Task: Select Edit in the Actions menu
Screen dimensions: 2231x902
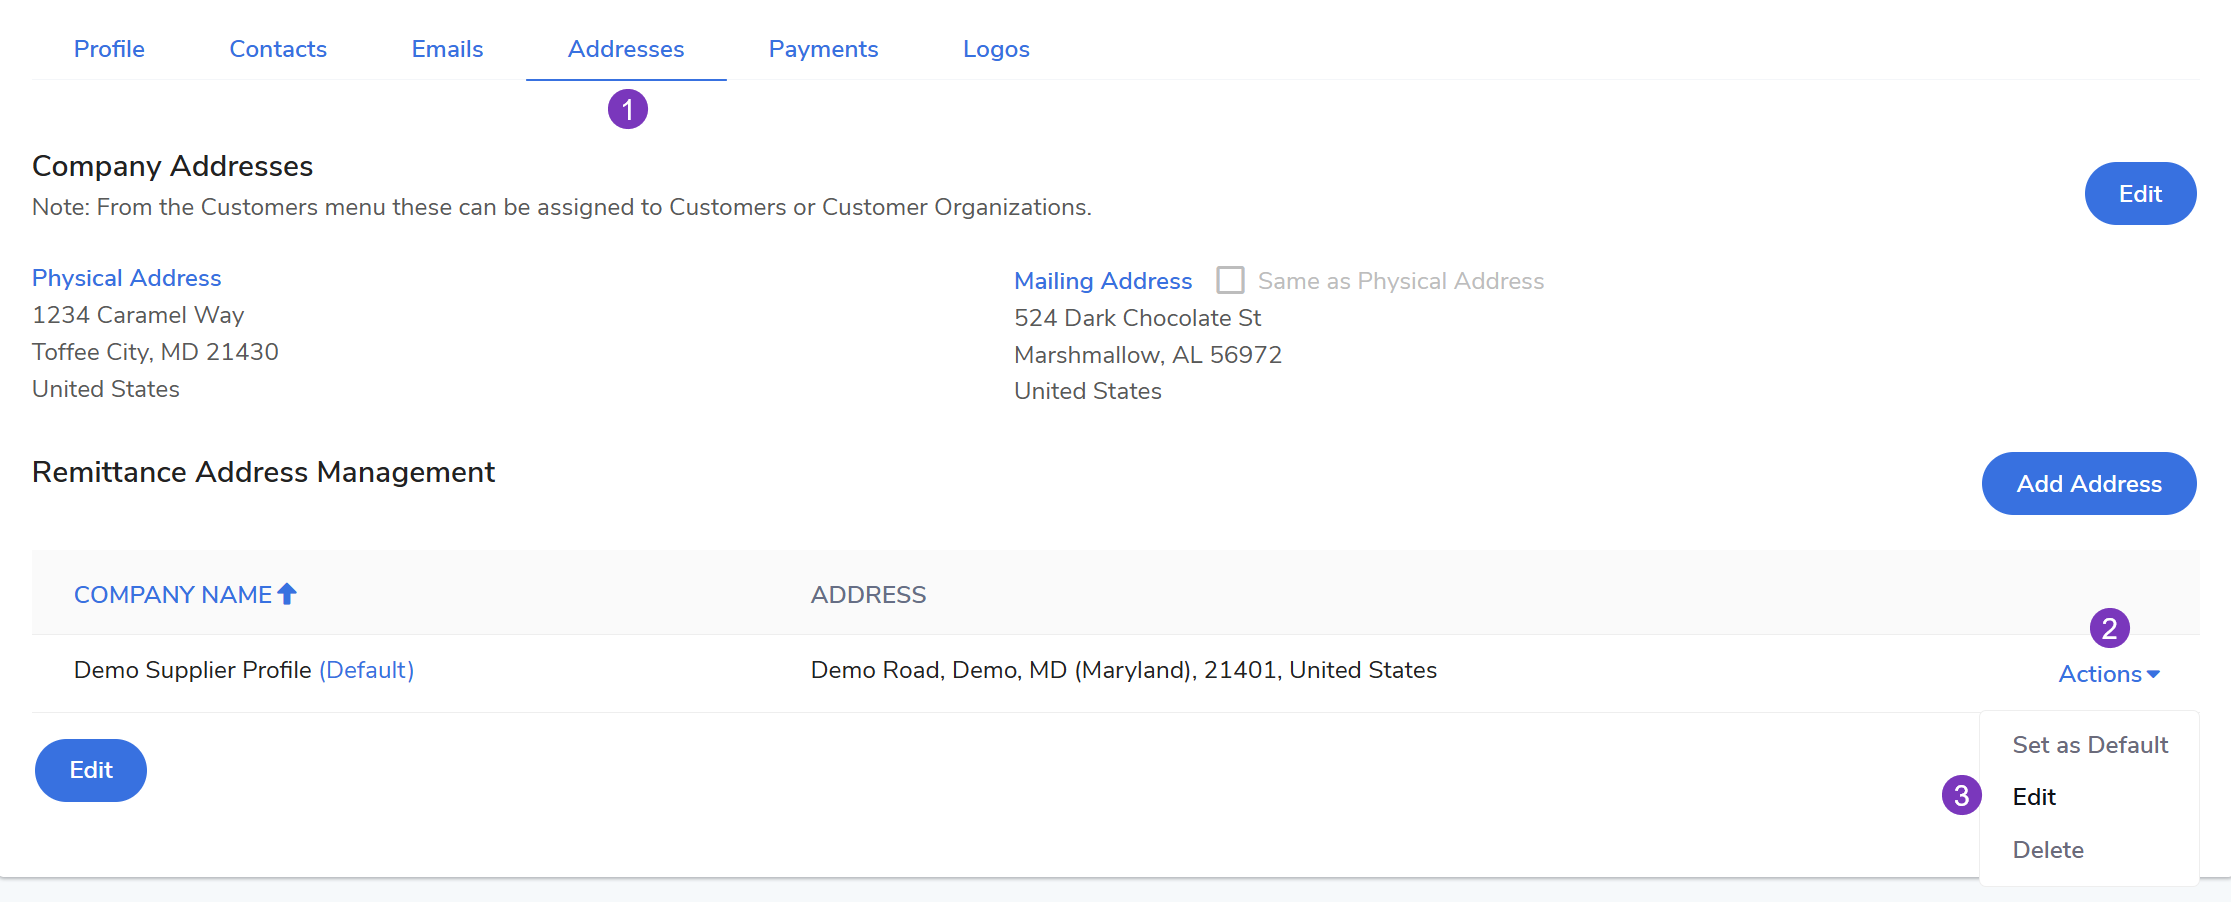Action: point(2034,797)
